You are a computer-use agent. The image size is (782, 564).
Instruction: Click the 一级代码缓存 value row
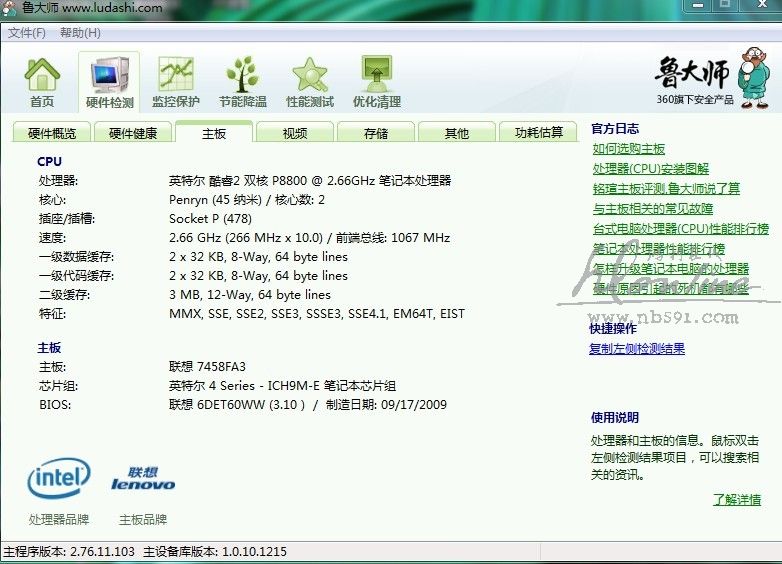pos(258,276)
